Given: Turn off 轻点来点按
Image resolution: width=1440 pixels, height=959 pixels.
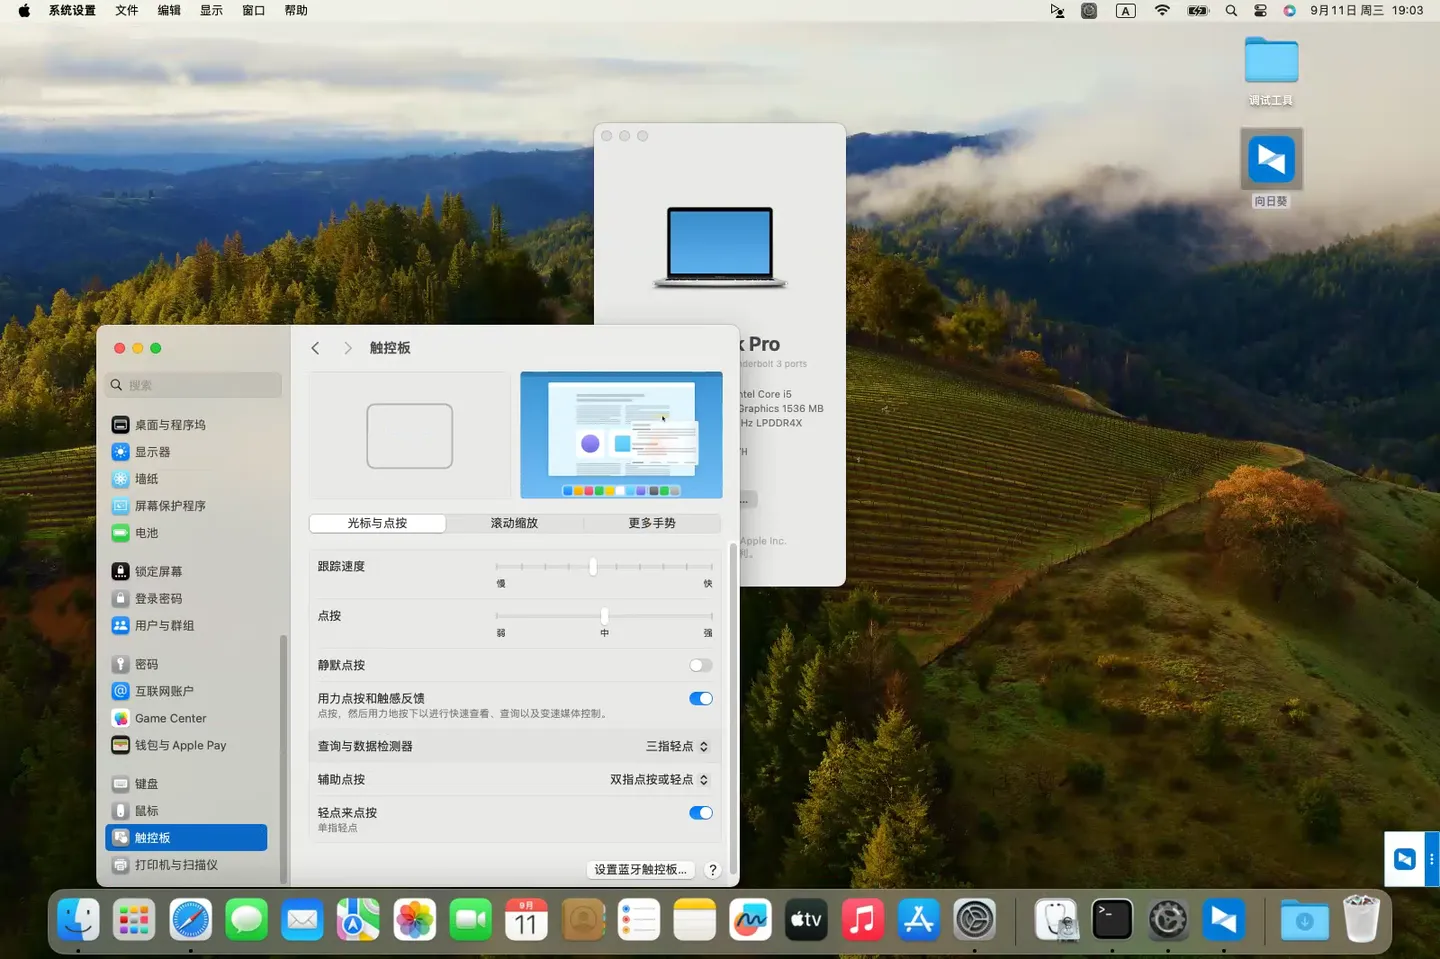Looking at the screenshot, I should pyautogui.click(x=700, y=813).
